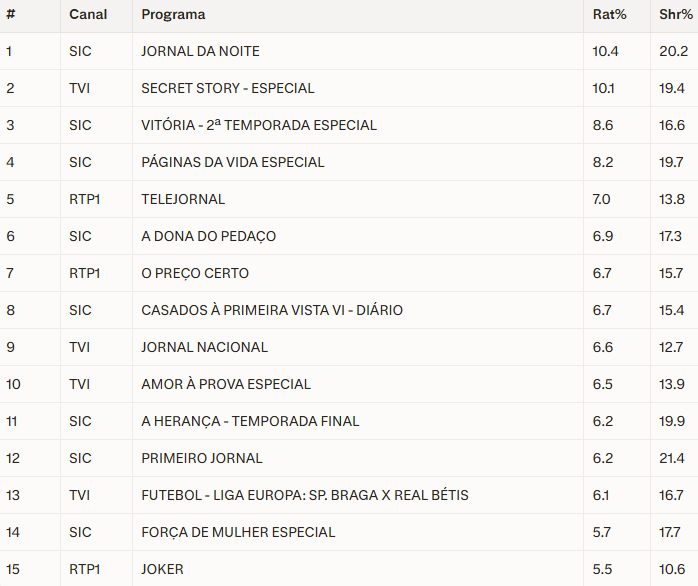Click the TELEJORNAL program name
Image resolution: width=698 pixels, height=586 pixels.
(x=183, y=199)
